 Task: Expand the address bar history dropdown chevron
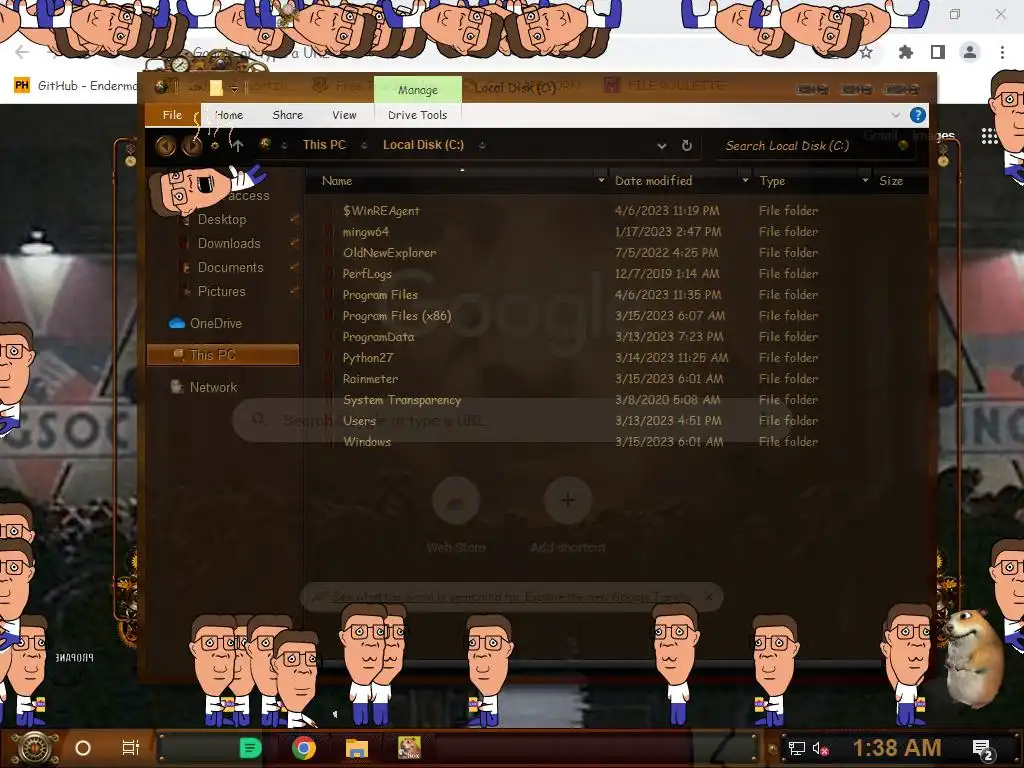(662, 146)
